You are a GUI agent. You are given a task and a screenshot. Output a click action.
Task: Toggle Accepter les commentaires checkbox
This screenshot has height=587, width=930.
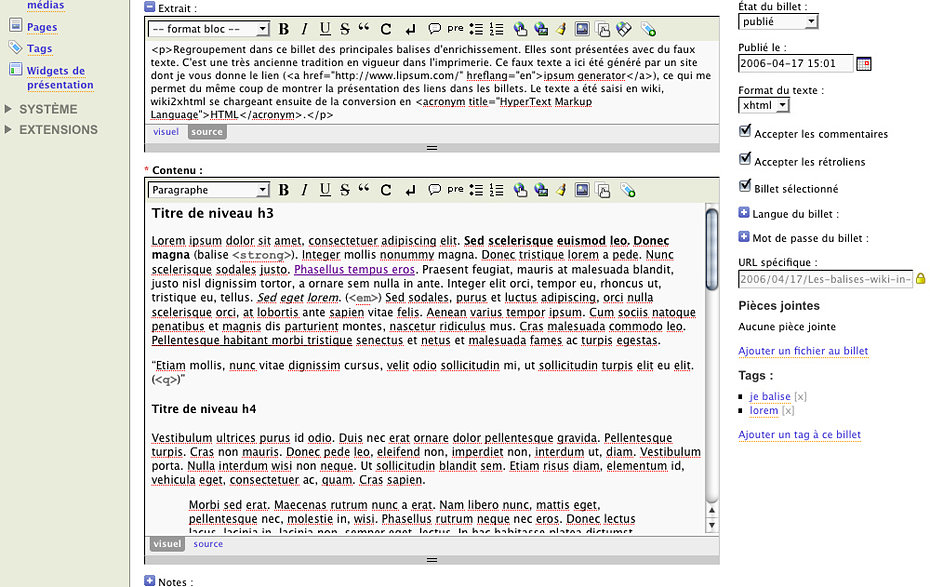tap(744, 131)
